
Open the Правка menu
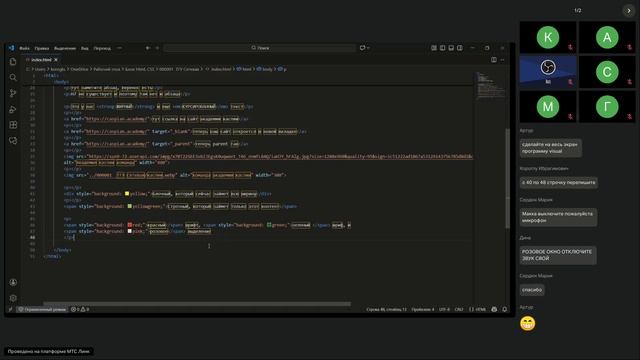tap(42, 48)
